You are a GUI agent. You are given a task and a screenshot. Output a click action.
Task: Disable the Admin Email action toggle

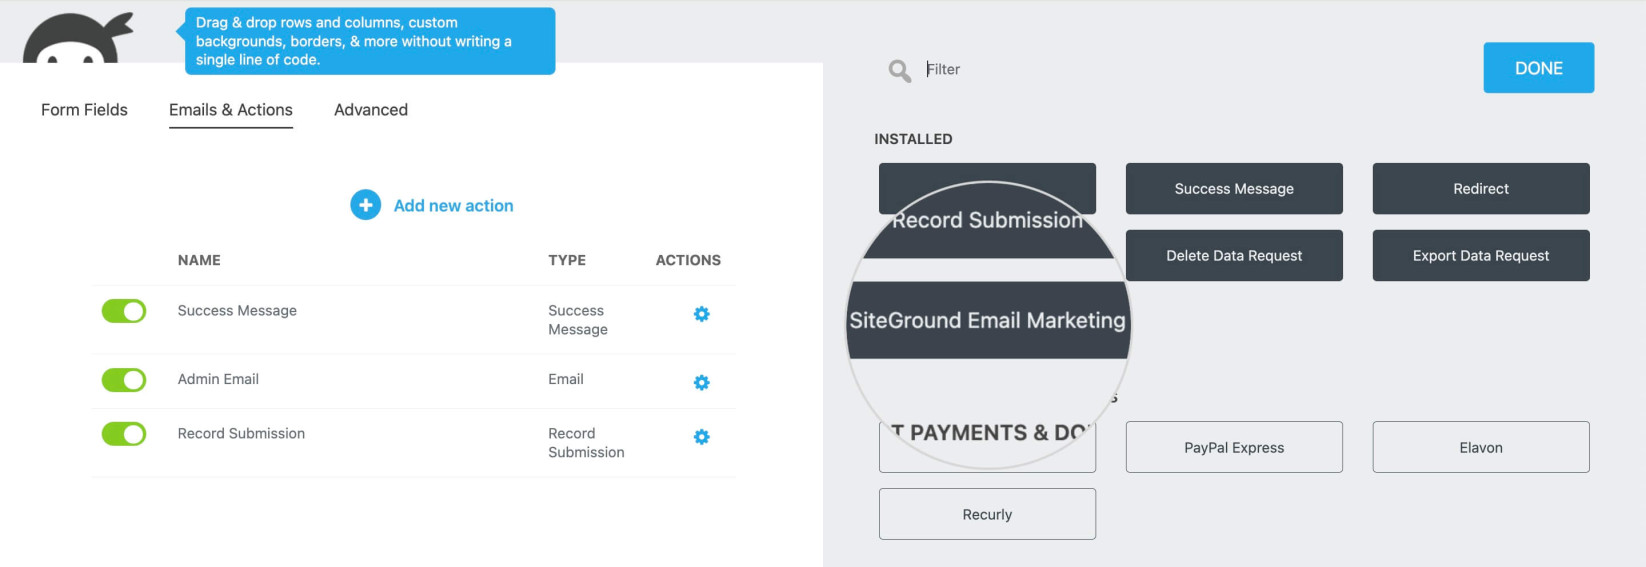(124, 380)
